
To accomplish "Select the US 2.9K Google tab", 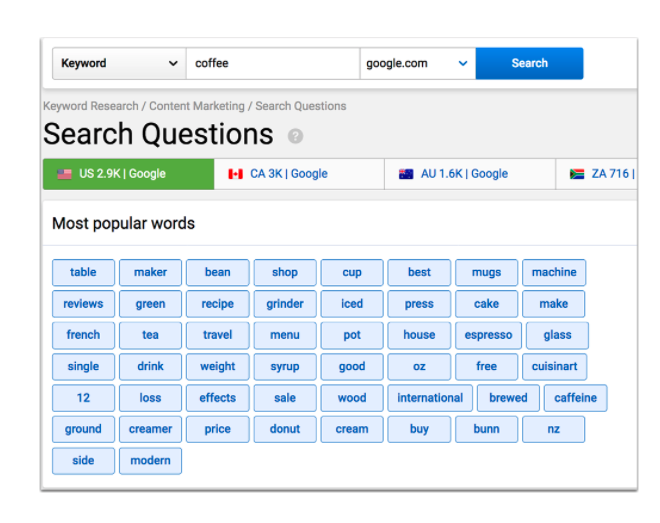I will click(128, 174).
